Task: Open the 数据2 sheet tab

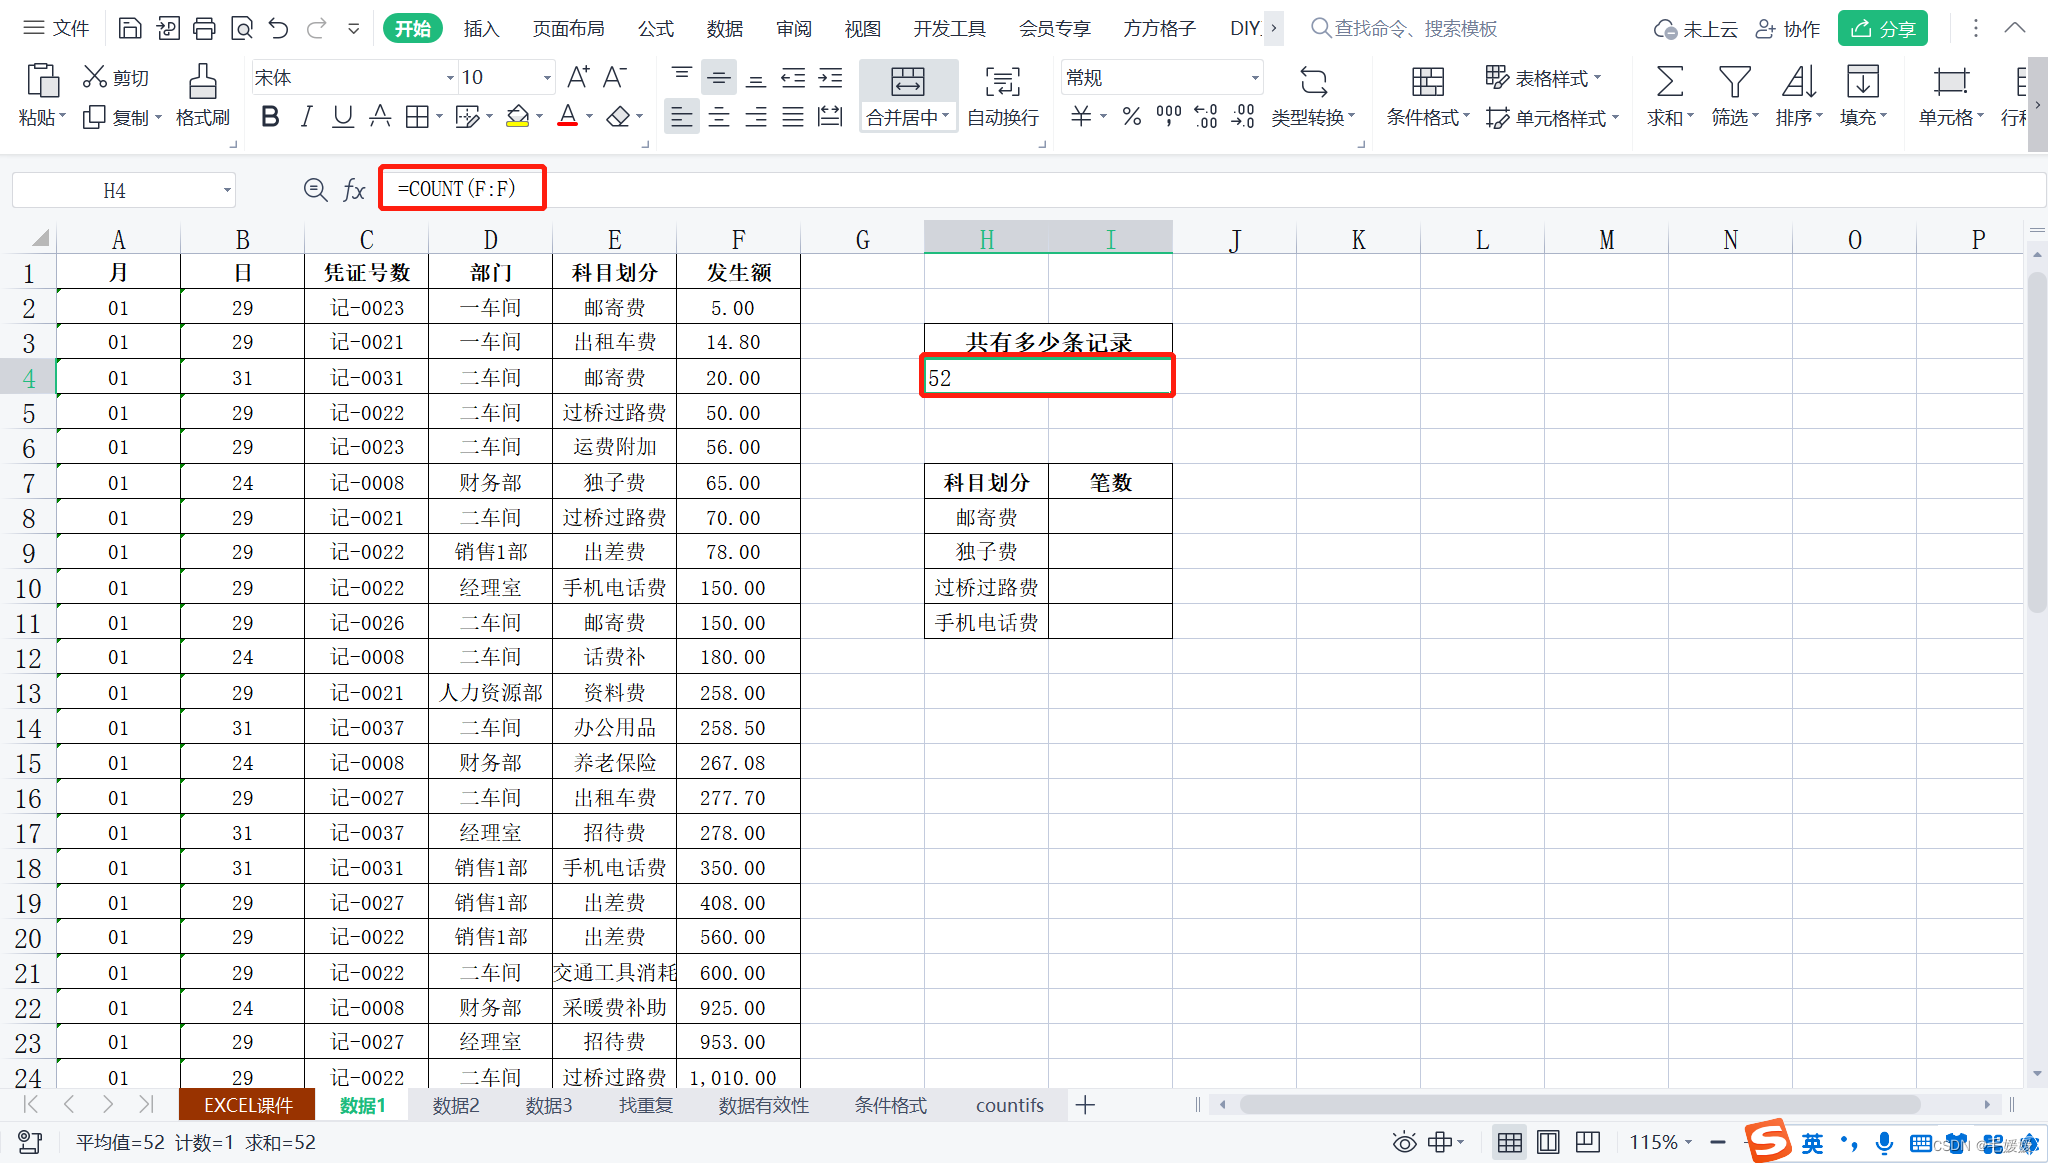Action: pyautogui.click(x=456, y=1105)
